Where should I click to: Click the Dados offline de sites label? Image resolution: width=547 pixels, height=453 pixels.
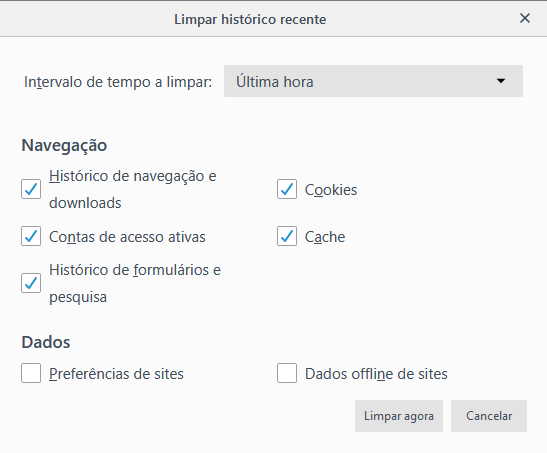click(376, 374)
